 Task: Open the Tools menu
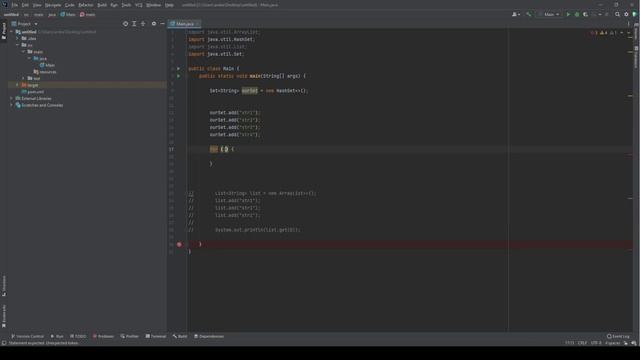pyautogui.click(x=126, y=5)
